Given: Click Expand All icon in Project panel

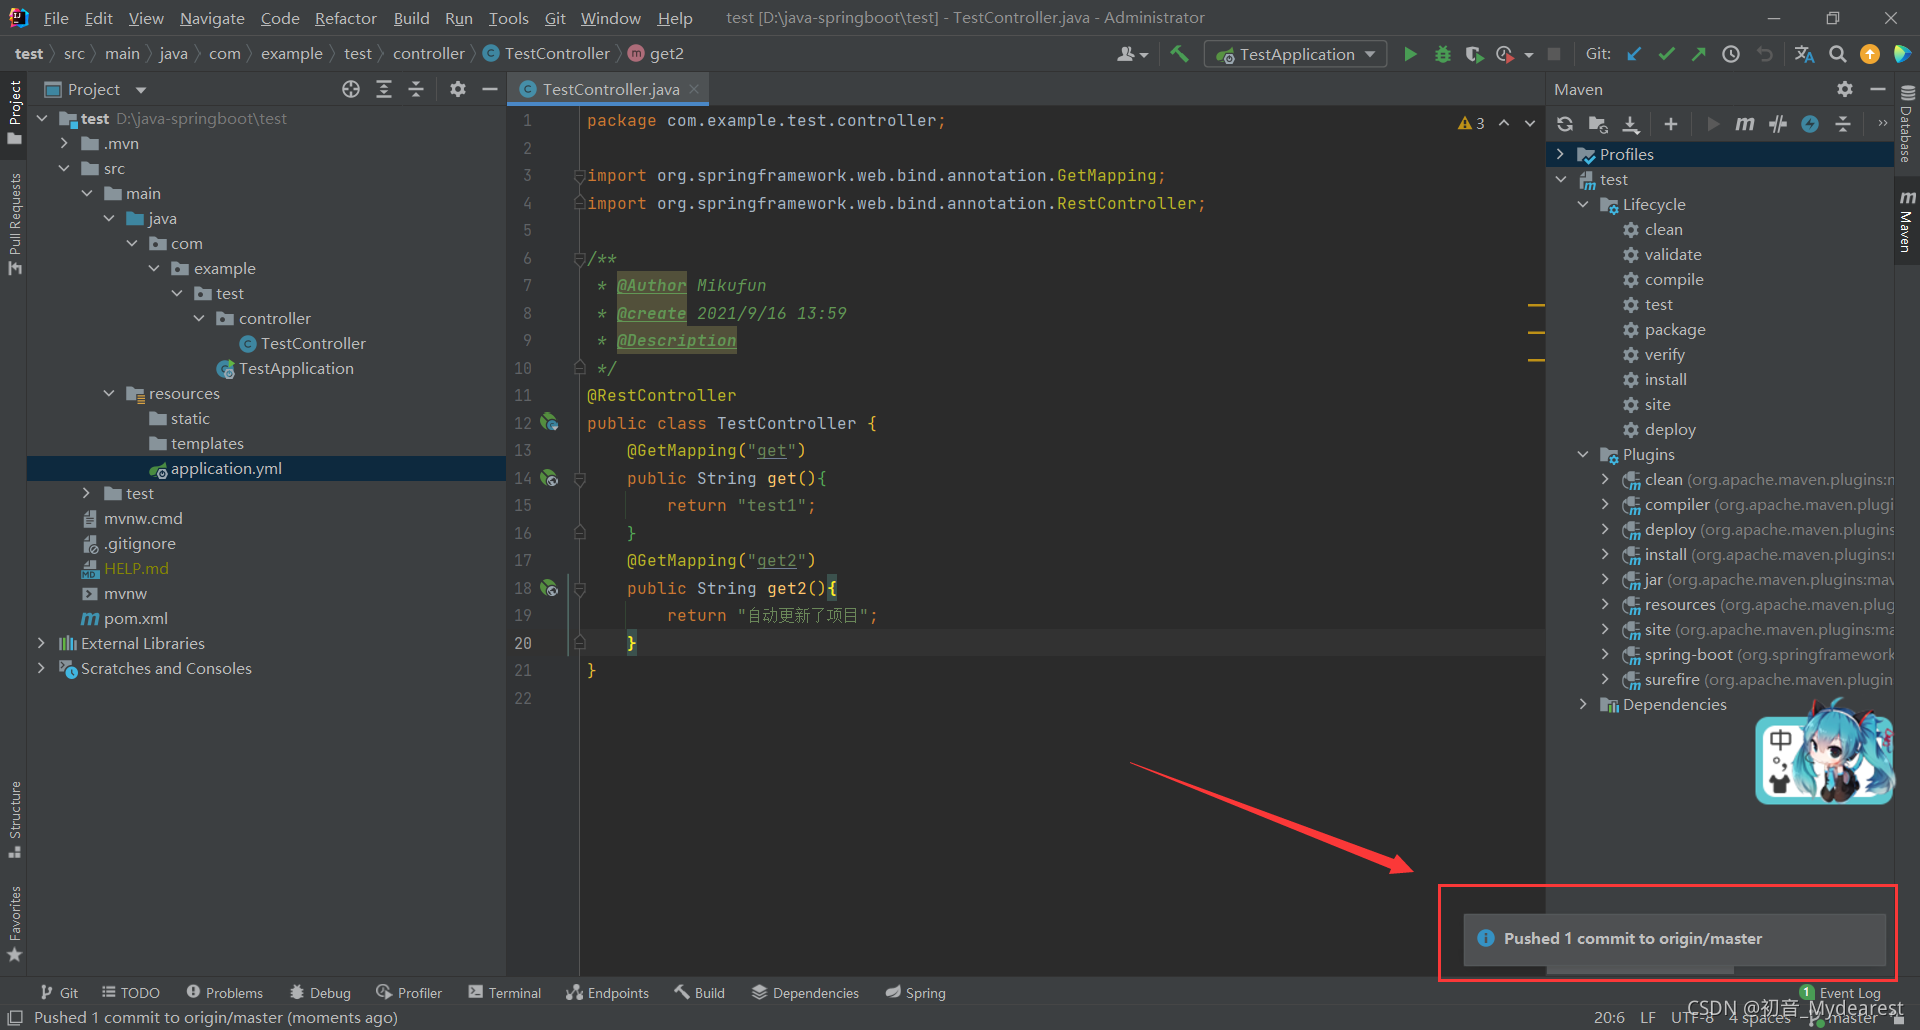Looking at the screenshot, I should tap(384, 89).
